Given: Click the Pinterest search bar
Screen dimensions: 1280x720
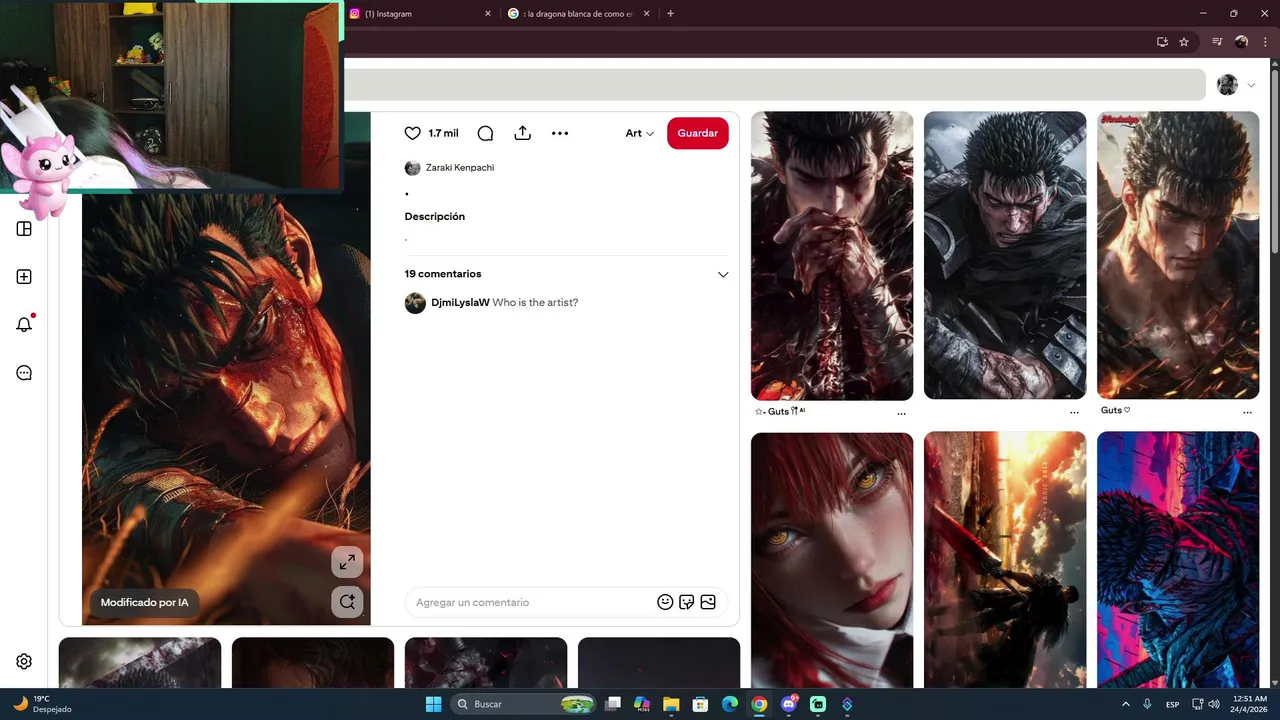Looking at the screenshot, I should click(x=775, y=84).
